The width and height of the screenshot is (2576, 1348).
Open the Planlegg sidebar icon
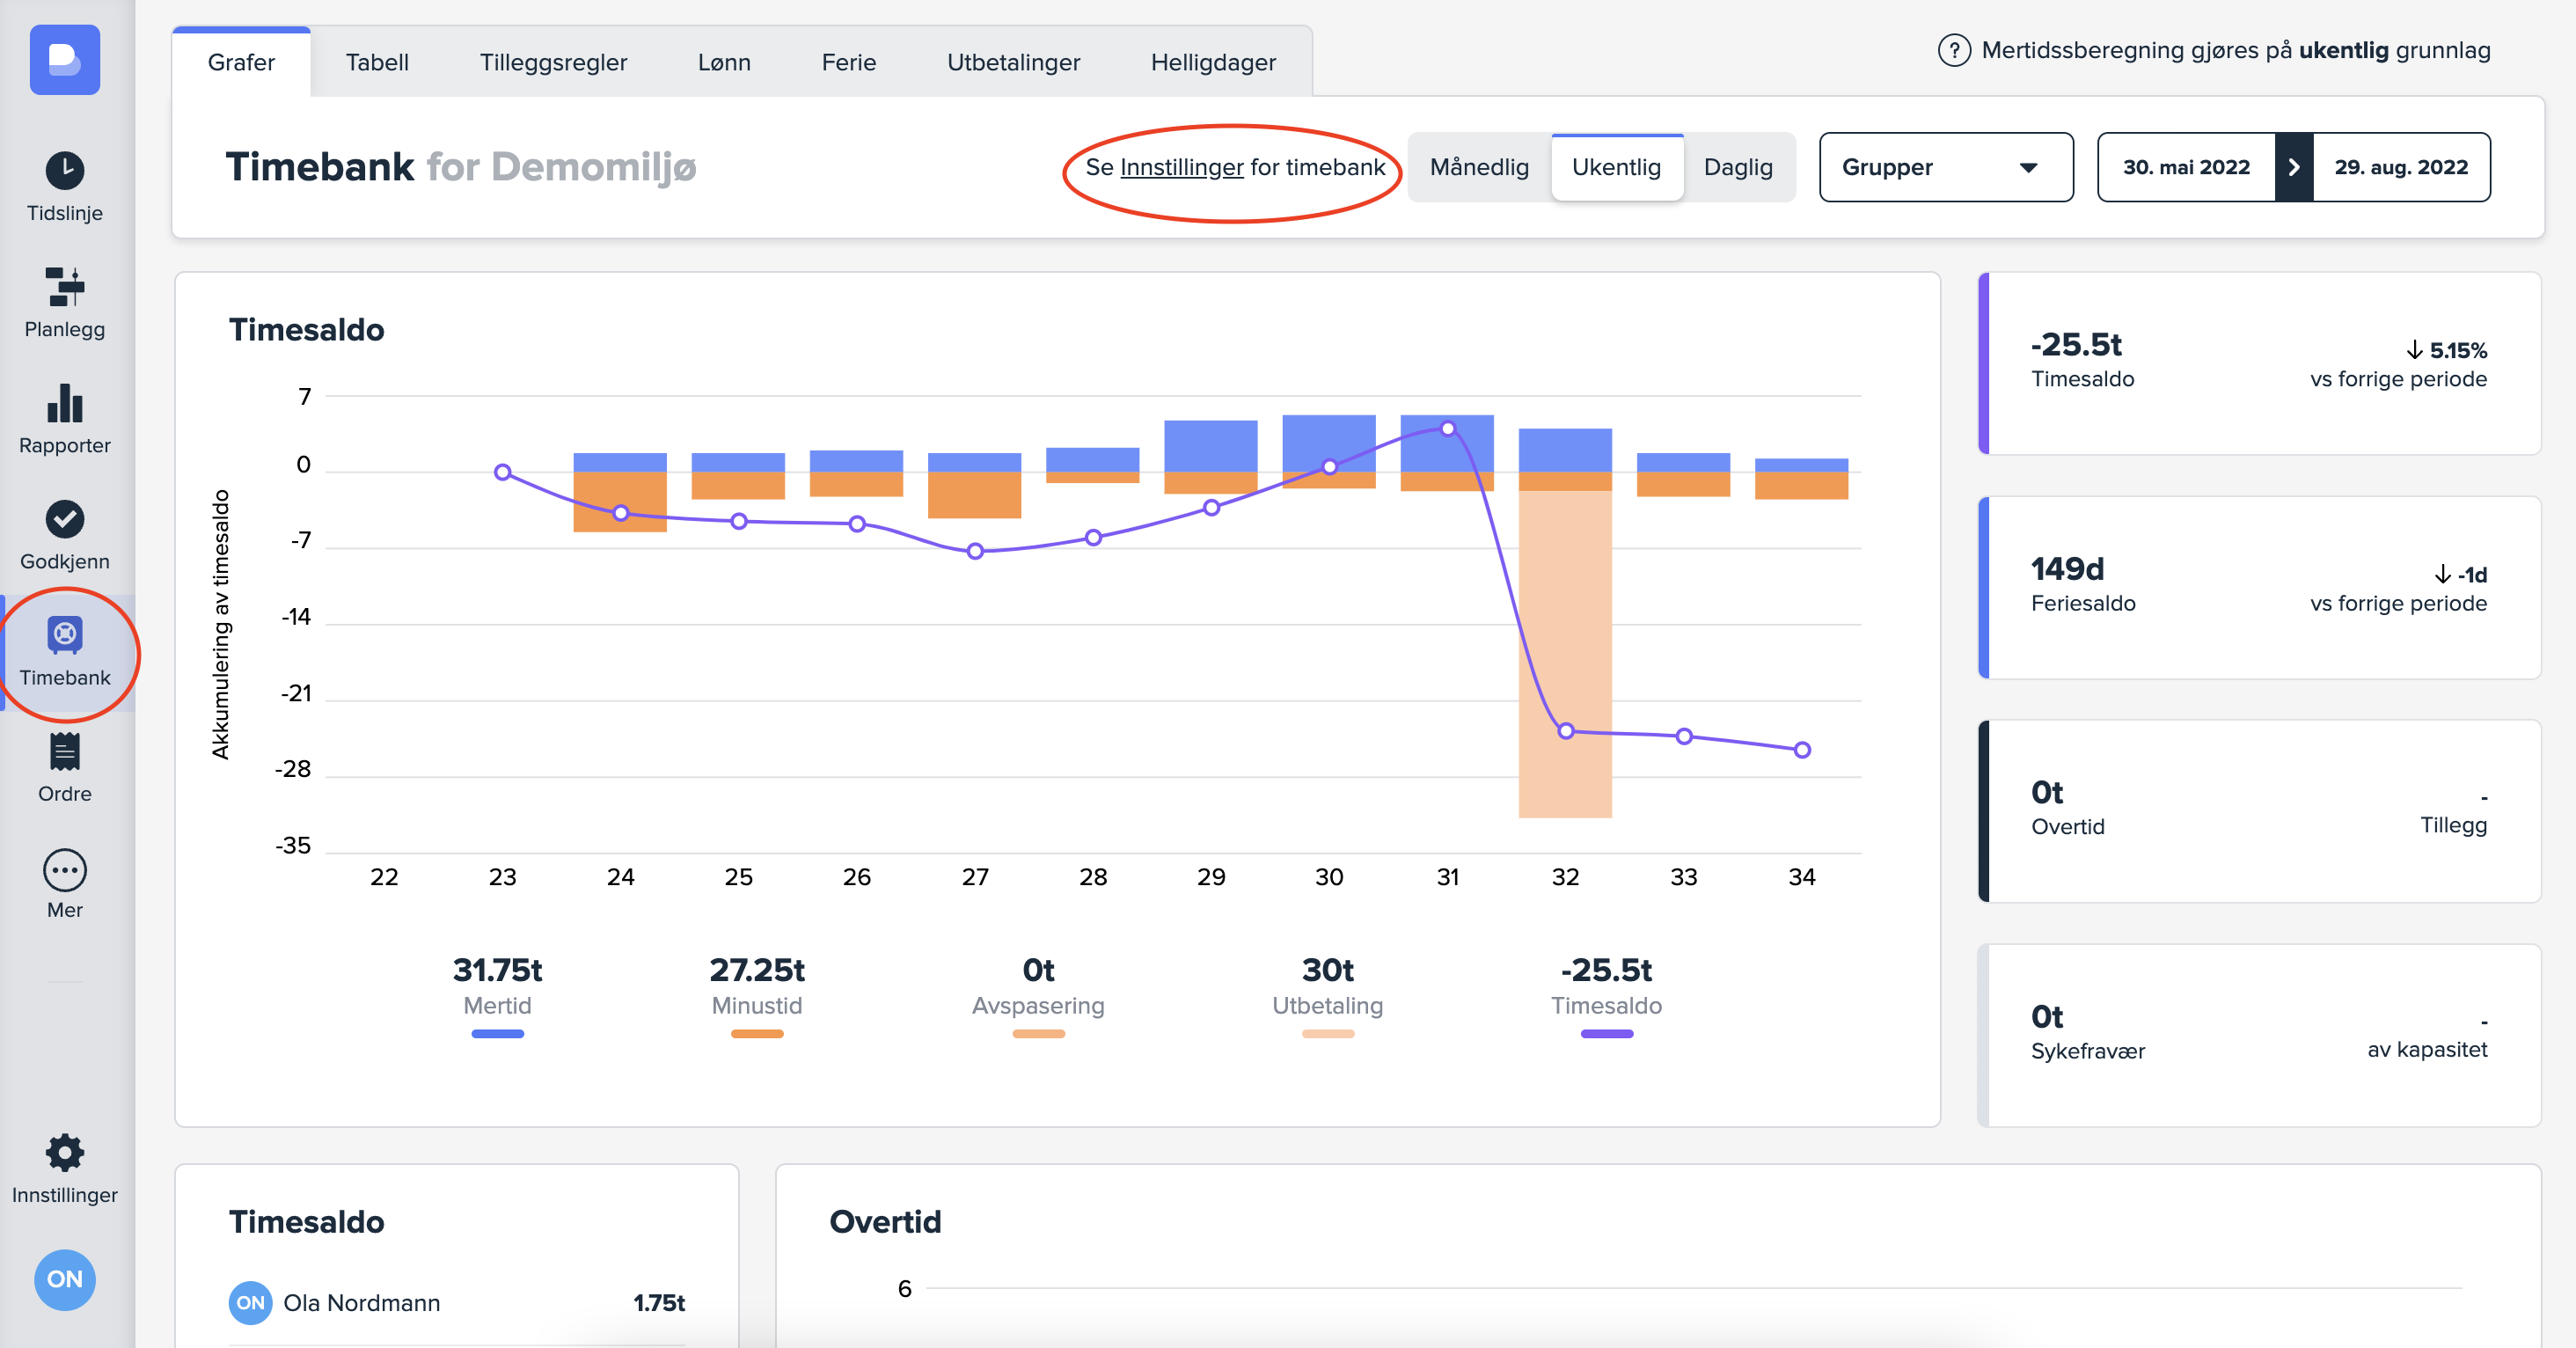pos(65,287)
